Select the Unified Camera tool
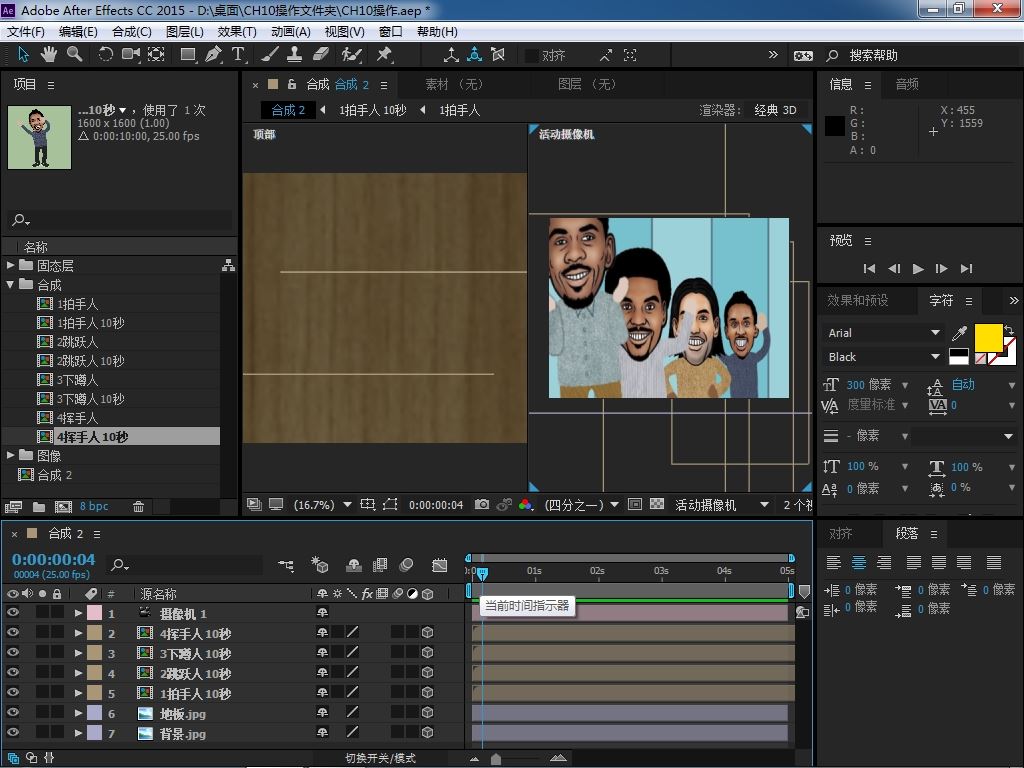 (131, 55)
